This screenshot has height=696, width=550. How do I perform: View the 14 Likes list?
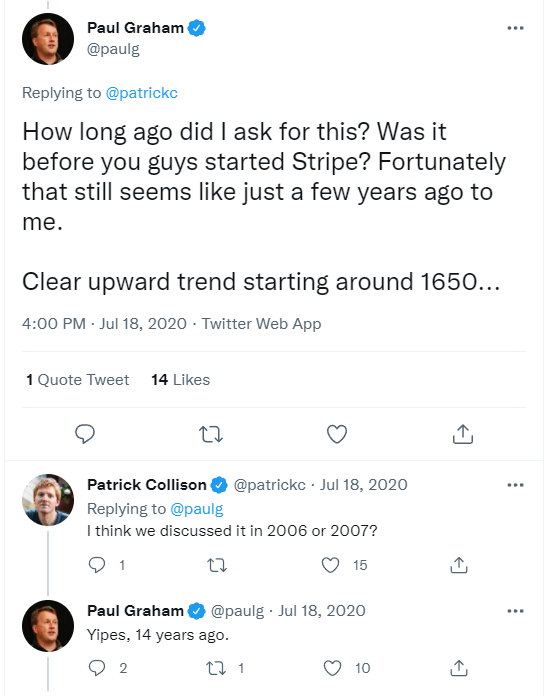[x=180, y=380]
